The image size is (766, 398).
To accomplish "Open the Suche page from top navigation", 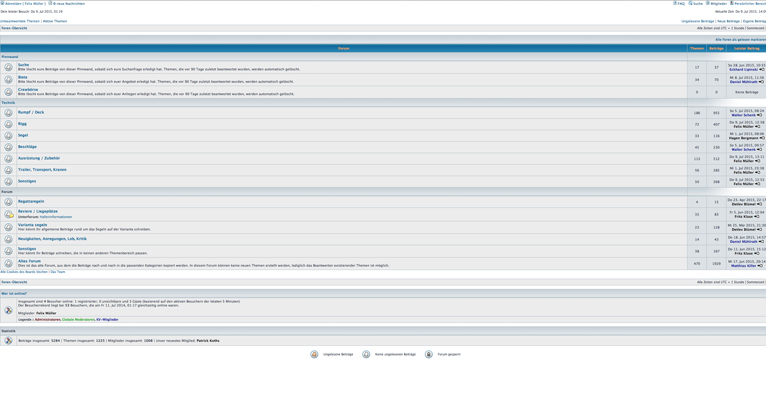I will pyautogui.click(x=698, y=4).
